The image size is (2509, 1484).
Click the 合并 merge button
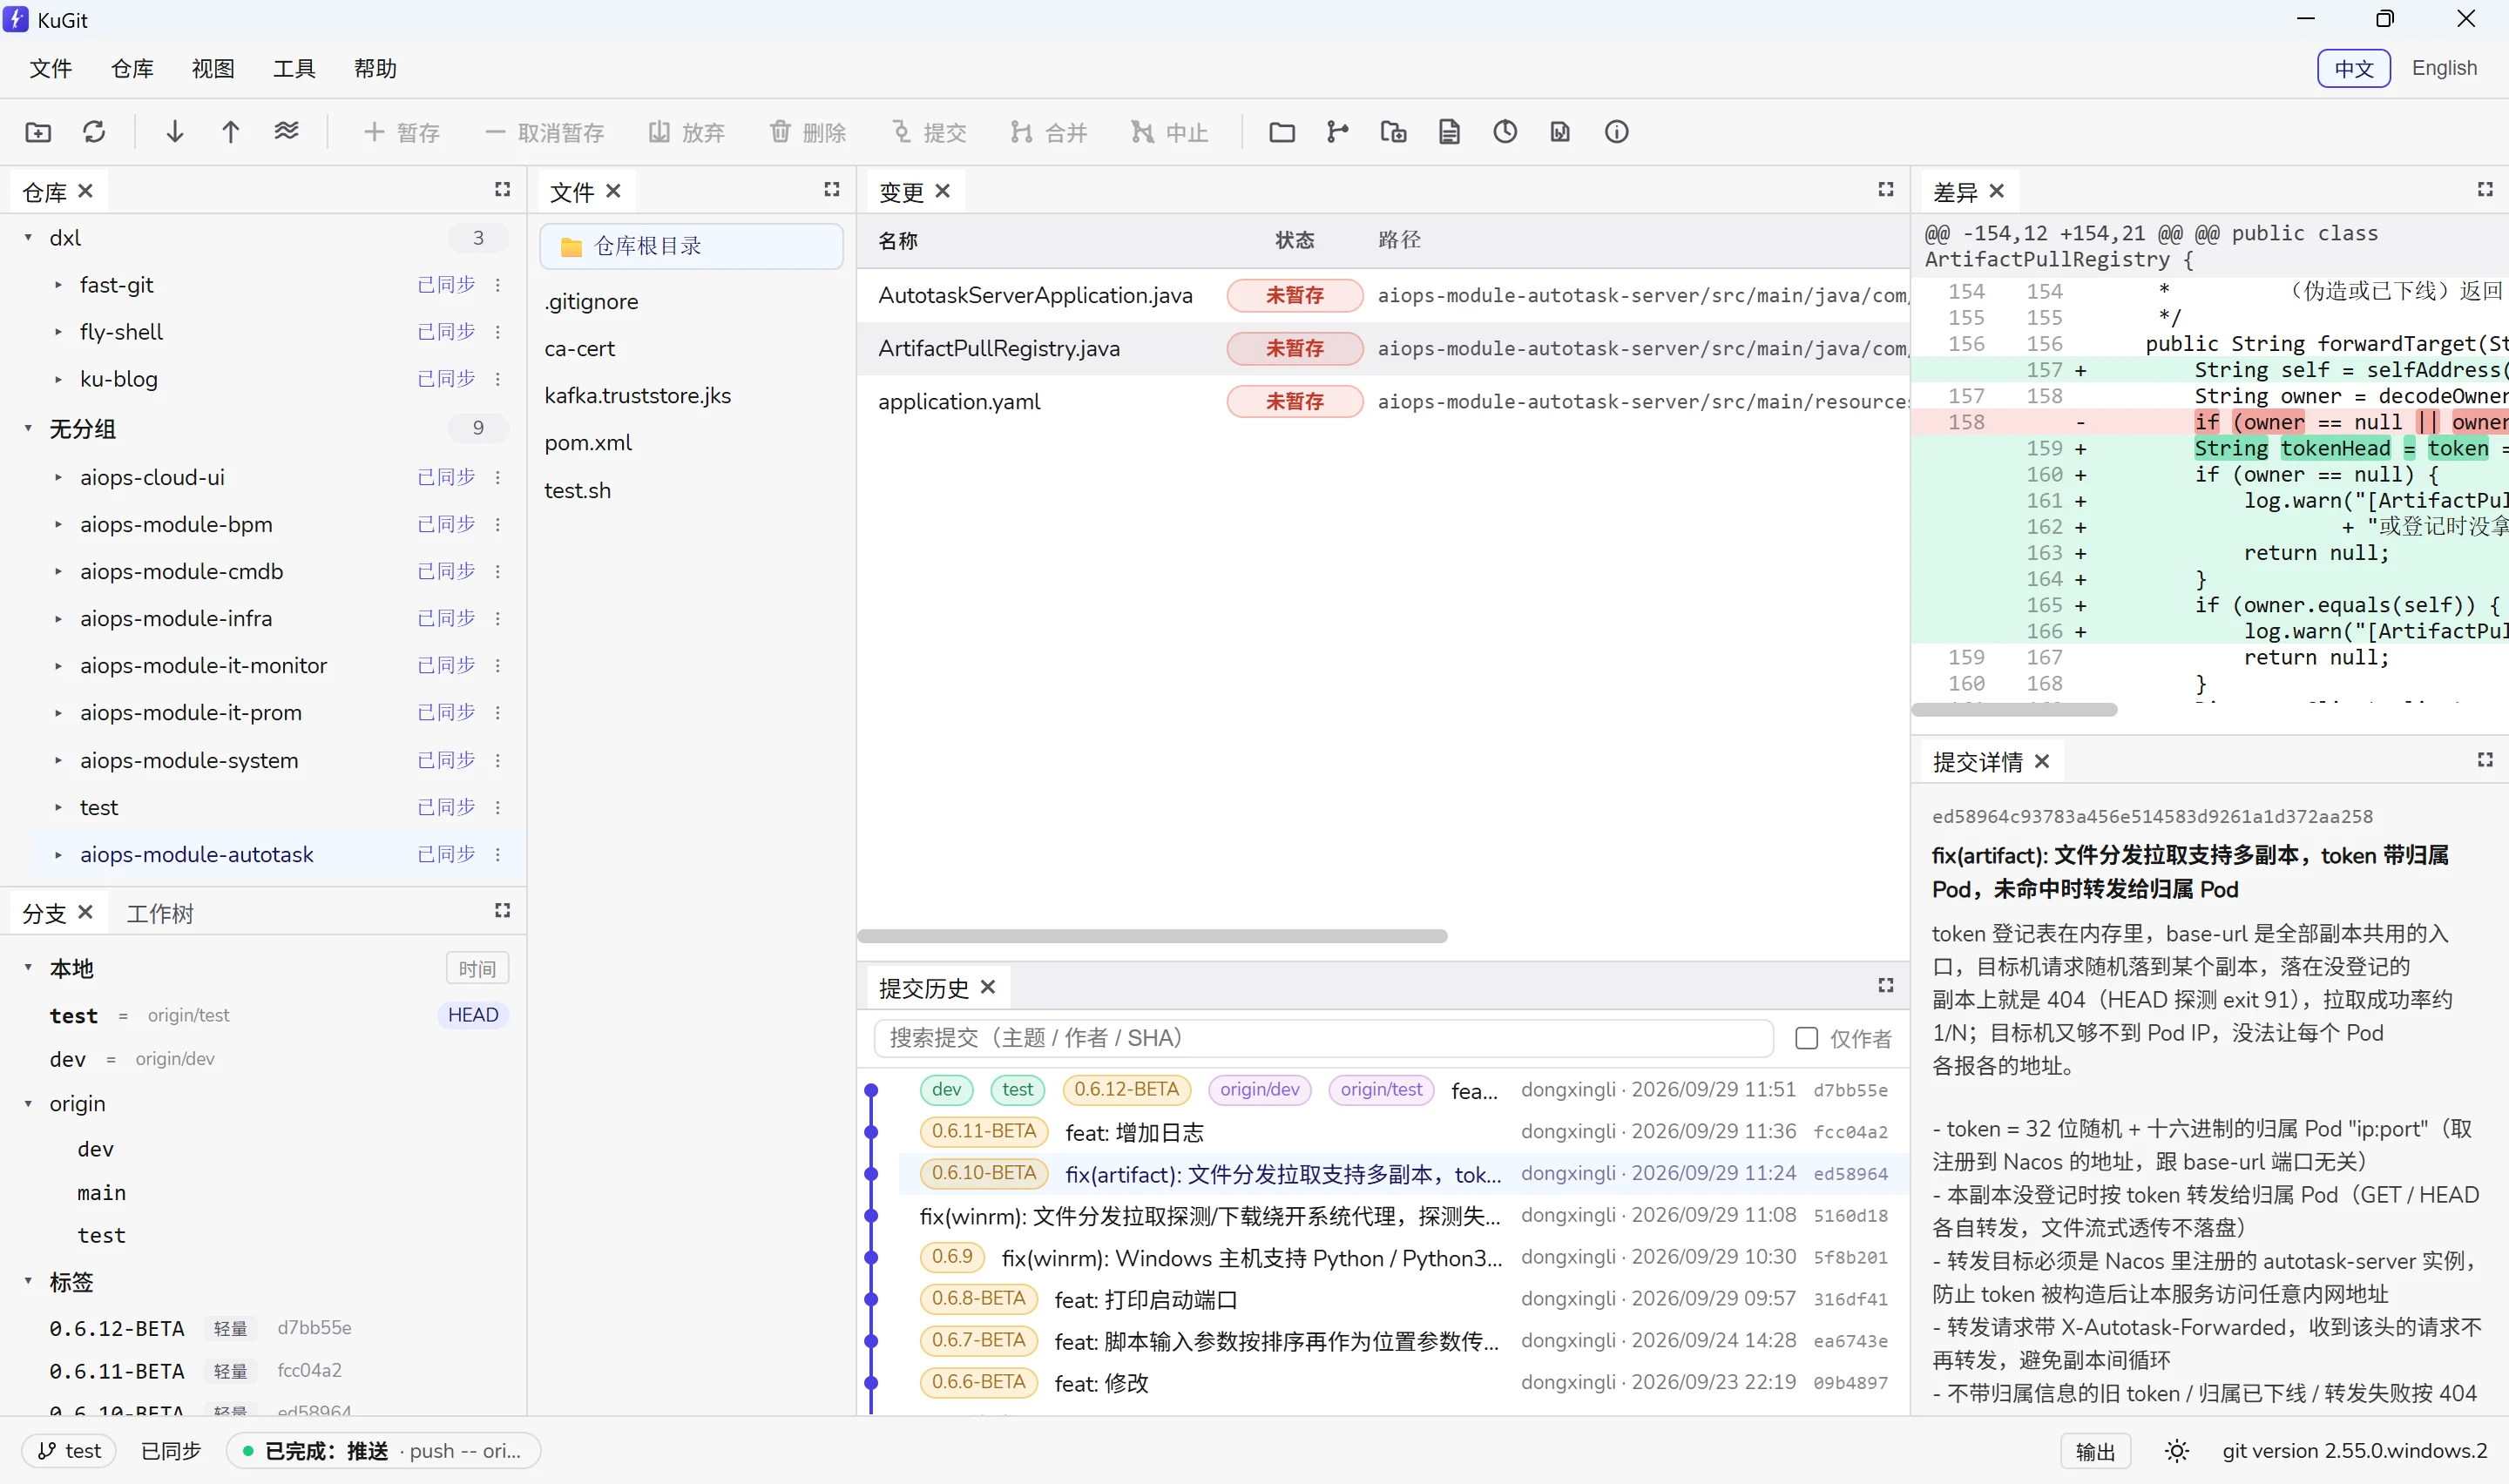tap(1049, 132)
